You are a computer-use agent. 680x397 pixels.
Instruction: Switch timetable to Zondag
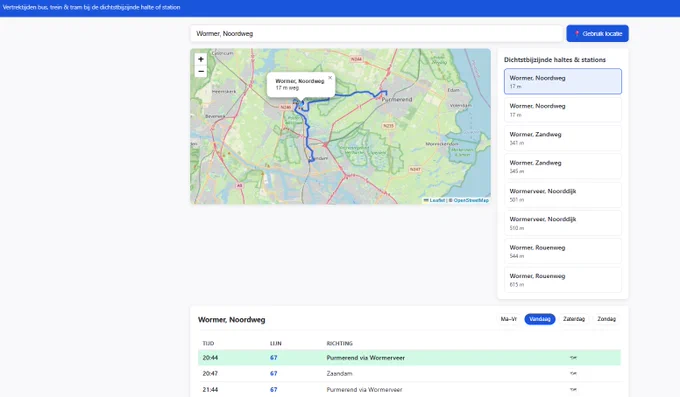(x=606, y=319)
